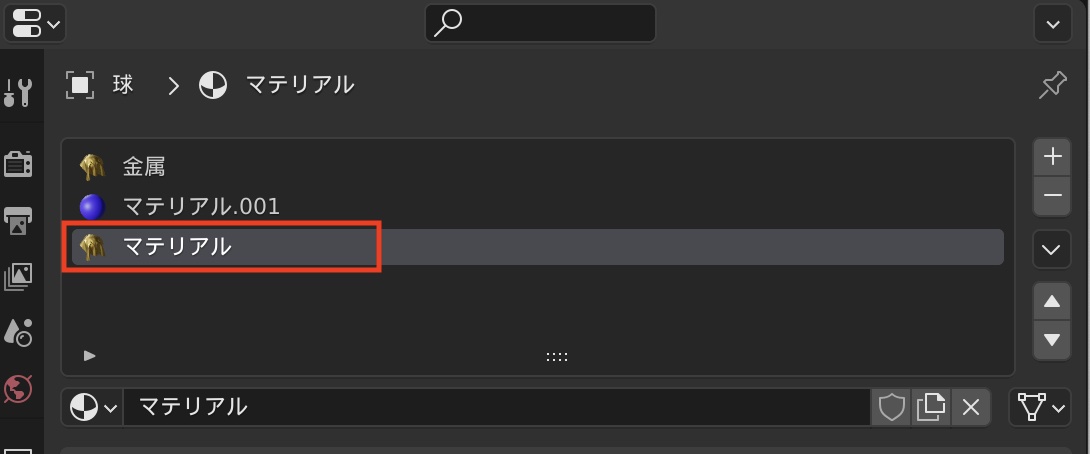
Task: Toggle the fake user shield
Action: 891,407
